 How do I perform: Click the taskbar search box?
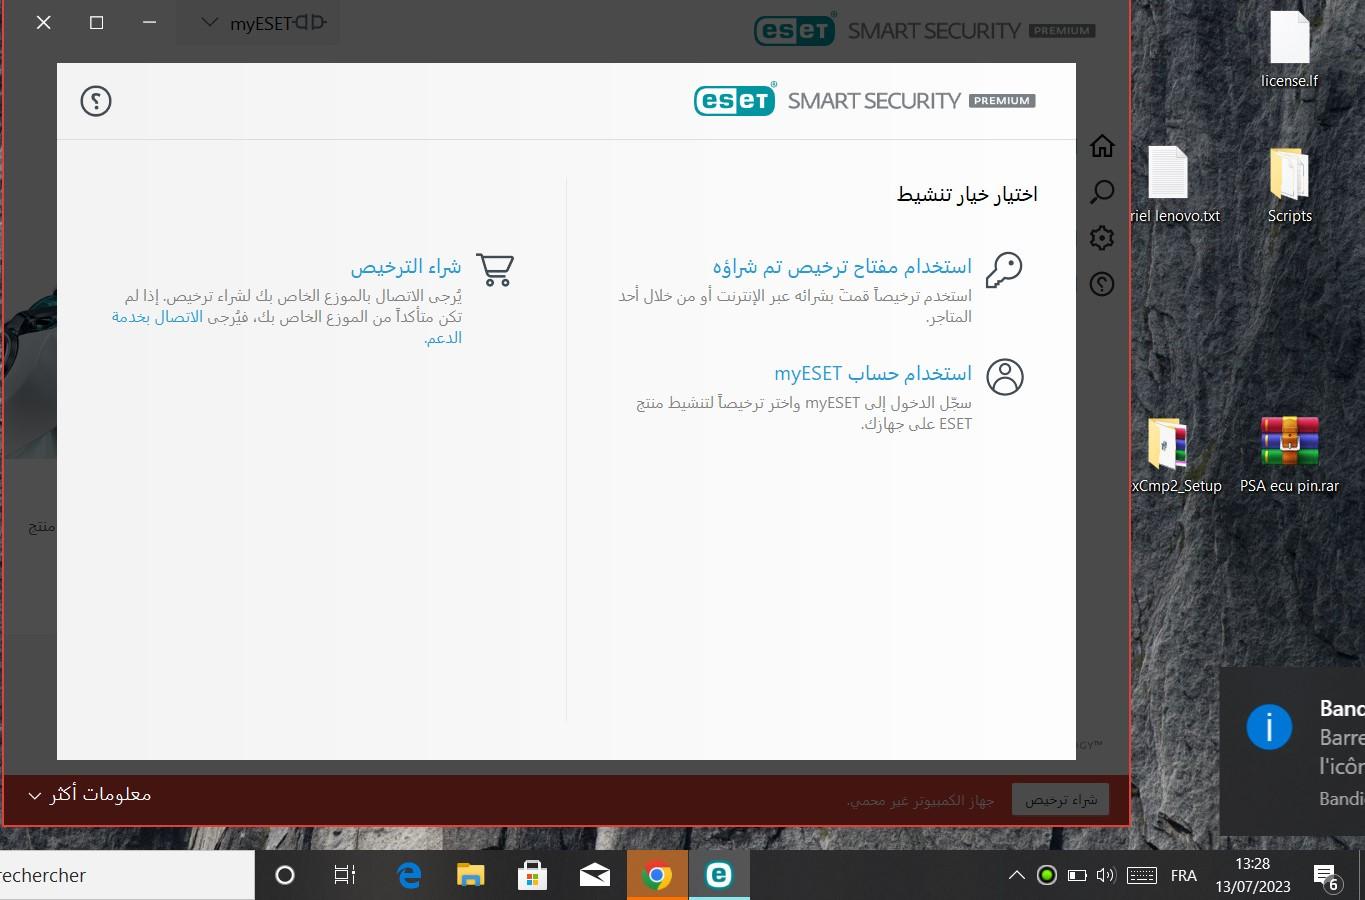pyautogui.click(x=127, y=875)
